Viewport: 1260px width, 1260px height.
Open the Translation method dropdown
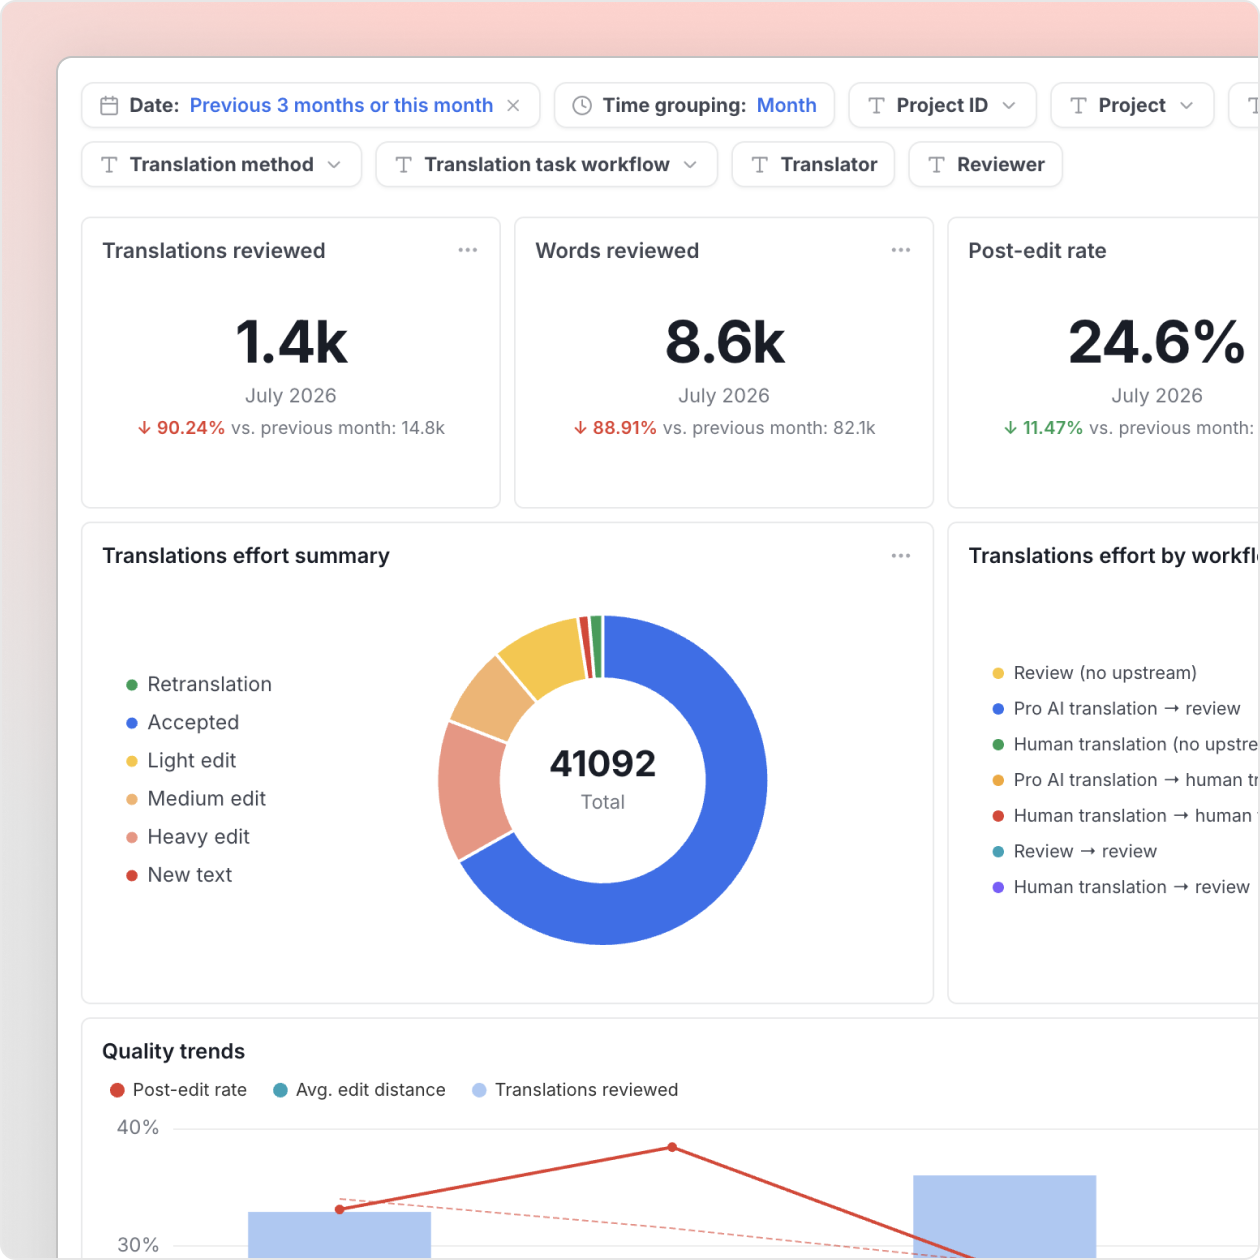tap(221, 164)
